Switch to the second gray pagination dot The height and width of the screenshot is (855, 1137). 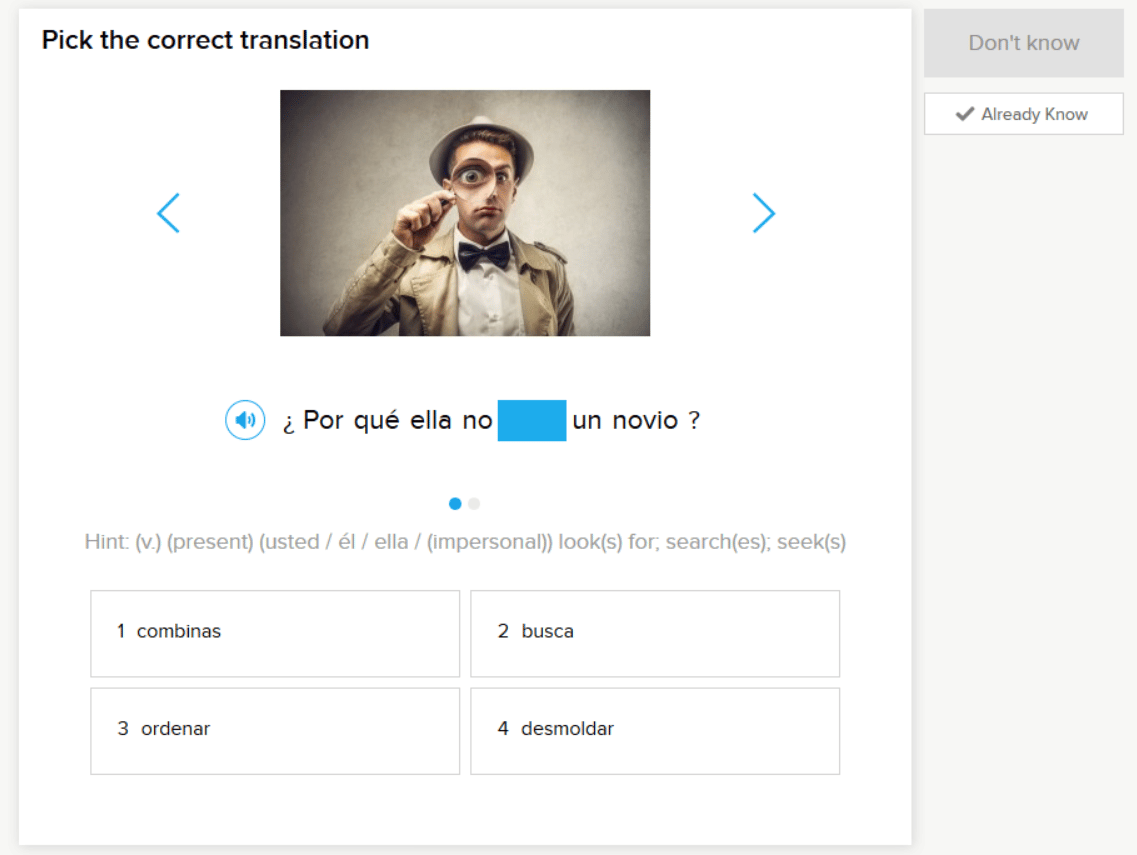[474, 504]
